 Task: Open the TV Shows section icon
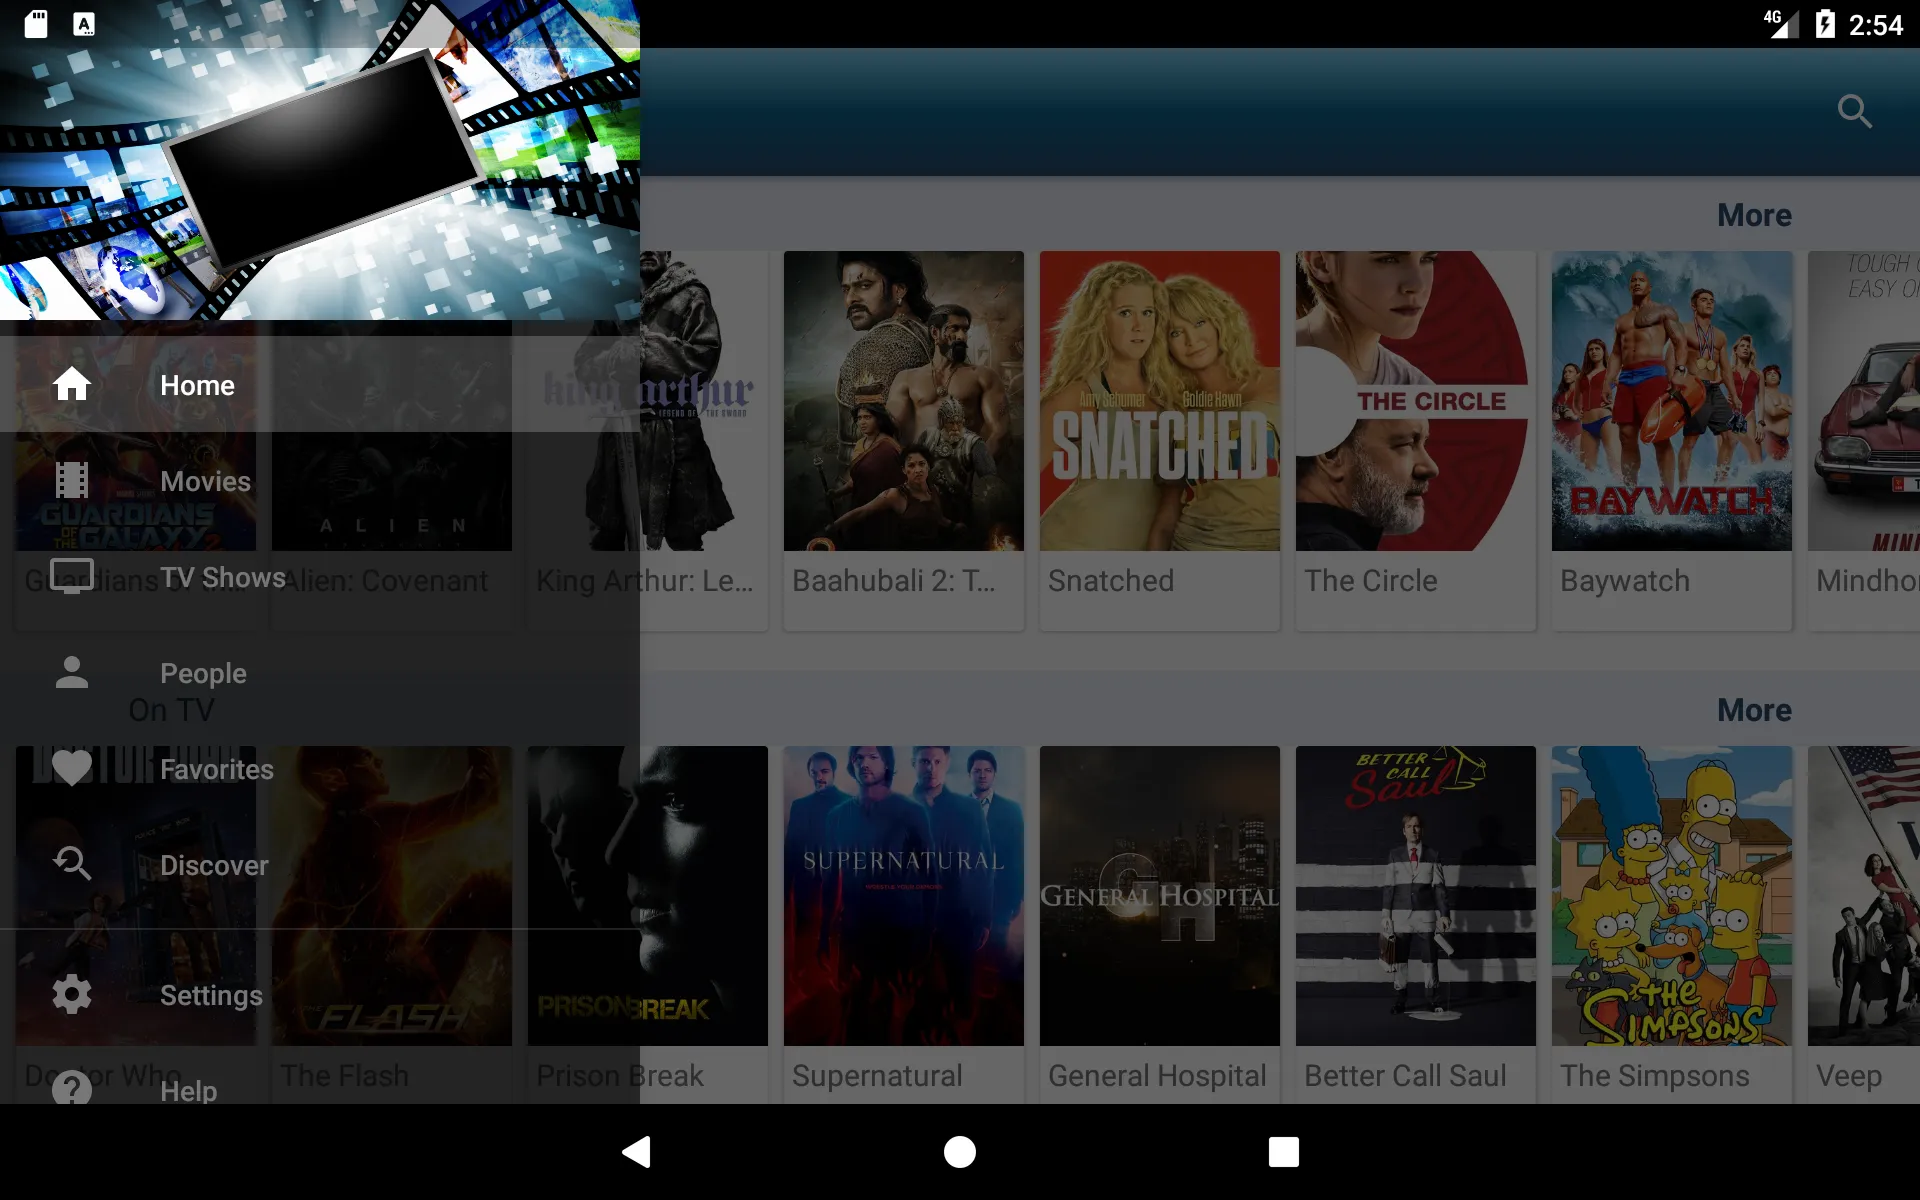coord(70,575)
